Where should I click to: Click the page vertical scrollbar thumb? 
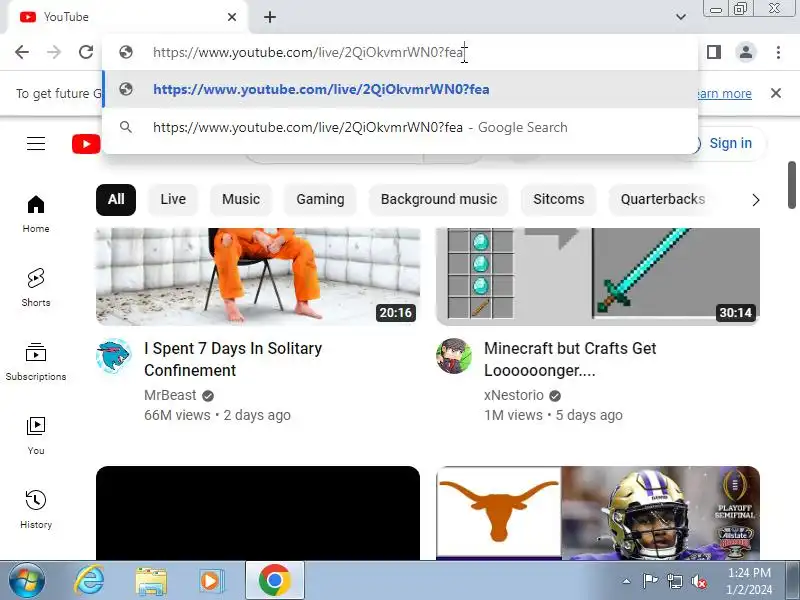point(792,185)
